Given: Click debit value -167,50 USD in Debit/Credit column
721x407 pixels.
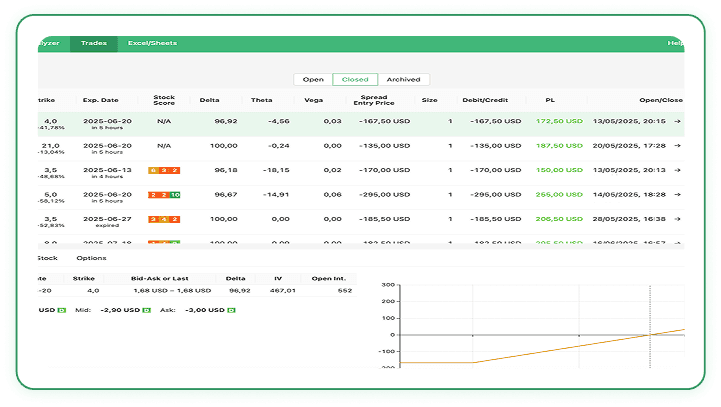Looking at the screenshot, I should tap(496, 121).
